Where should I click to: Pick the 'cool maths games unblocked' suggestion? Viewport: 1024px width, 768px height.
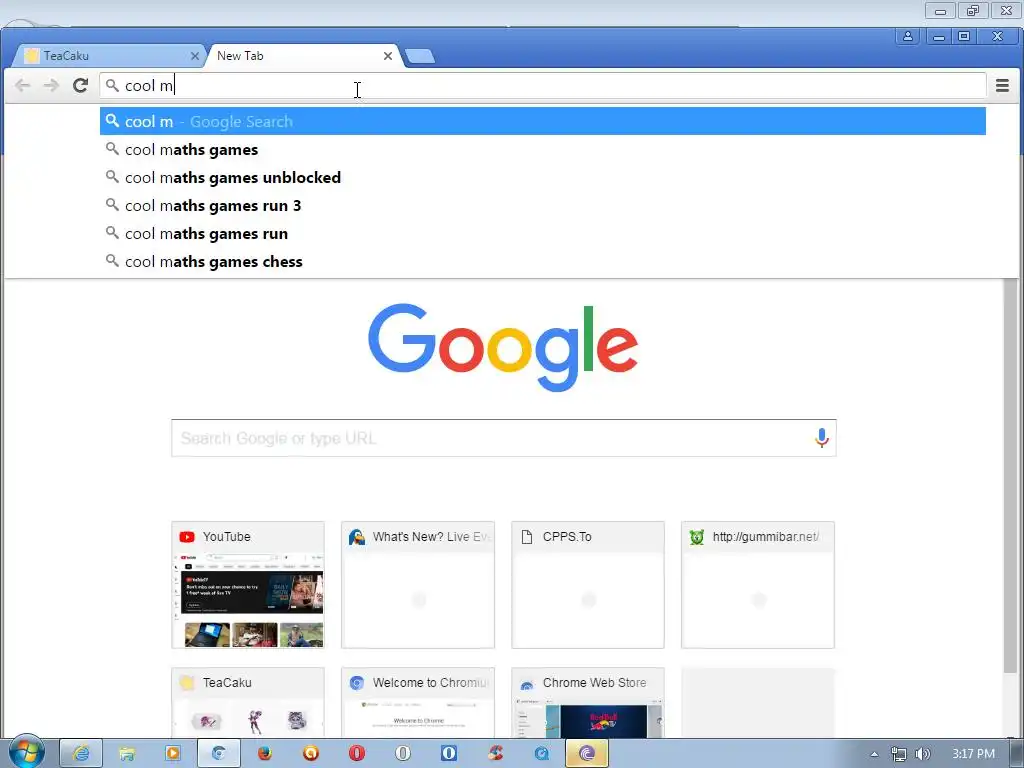click(543, 178)
